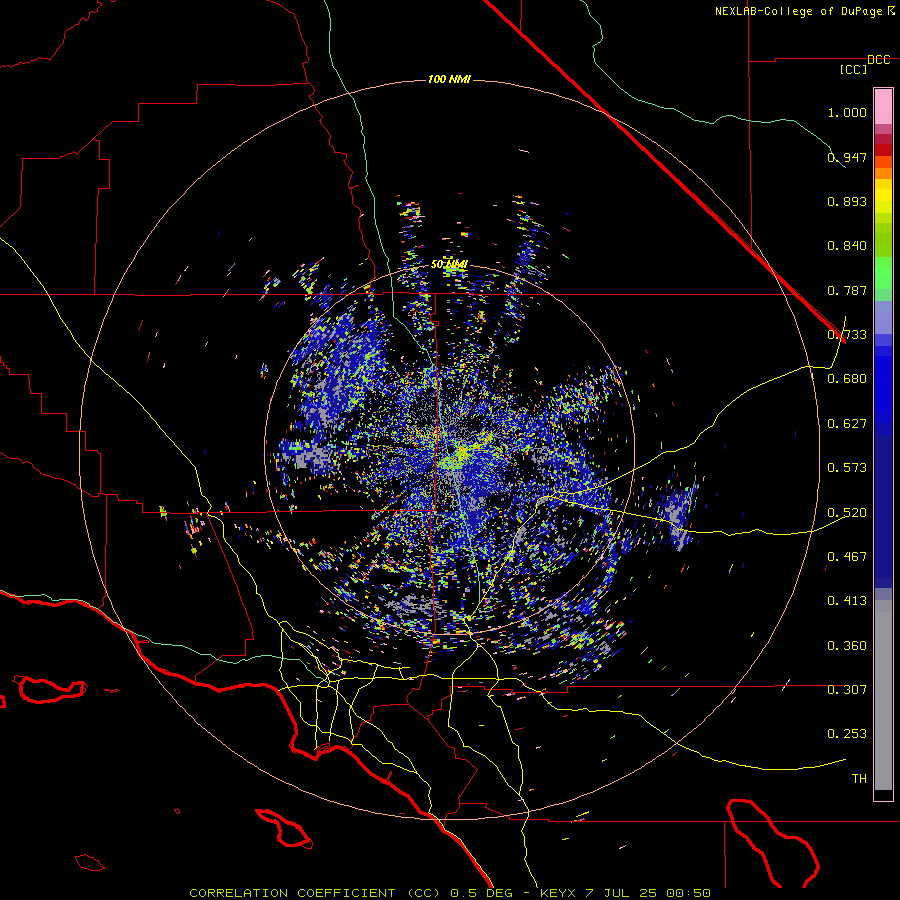Select the 0.467 legend value
This screenshot has width=900, height=900.
coord(847,557)
